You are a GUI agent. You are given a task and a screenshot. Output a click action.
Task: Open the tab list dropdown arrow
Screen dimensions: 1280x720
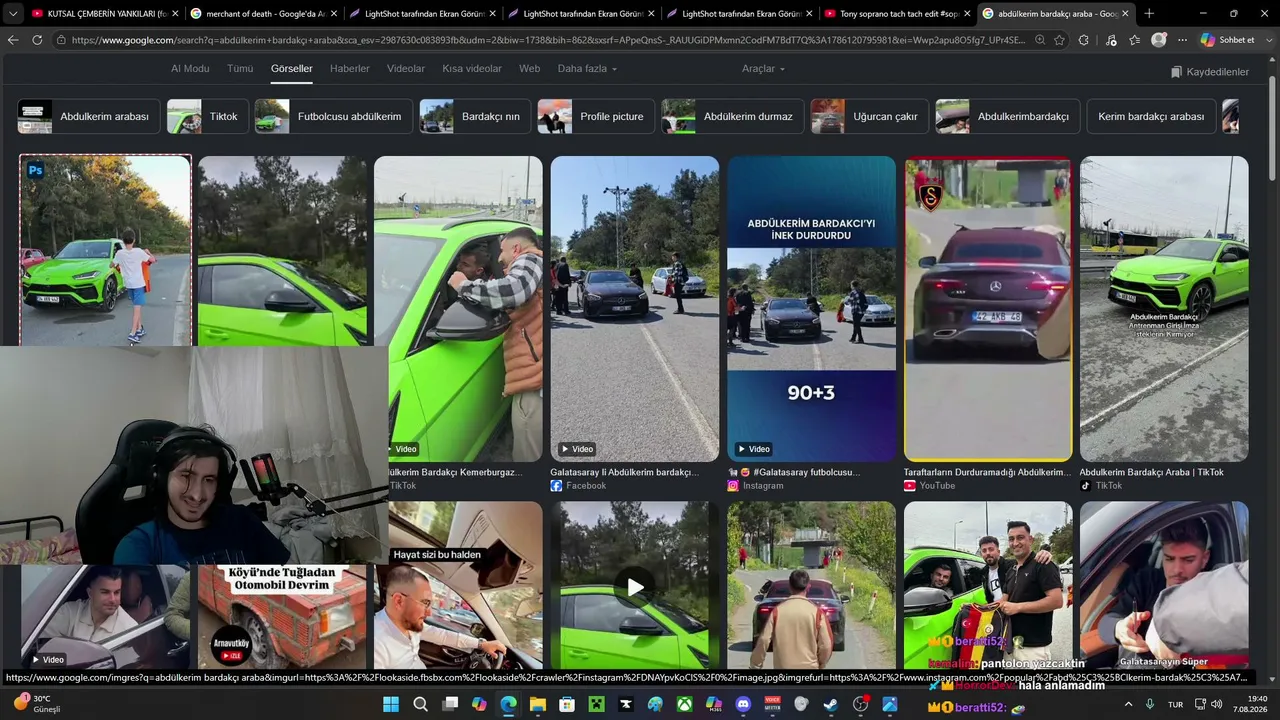coord(13,14)
